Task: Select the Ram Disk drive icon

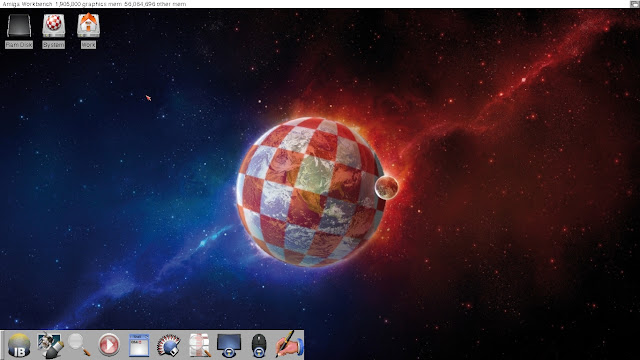Action: (x=19, y=26)
